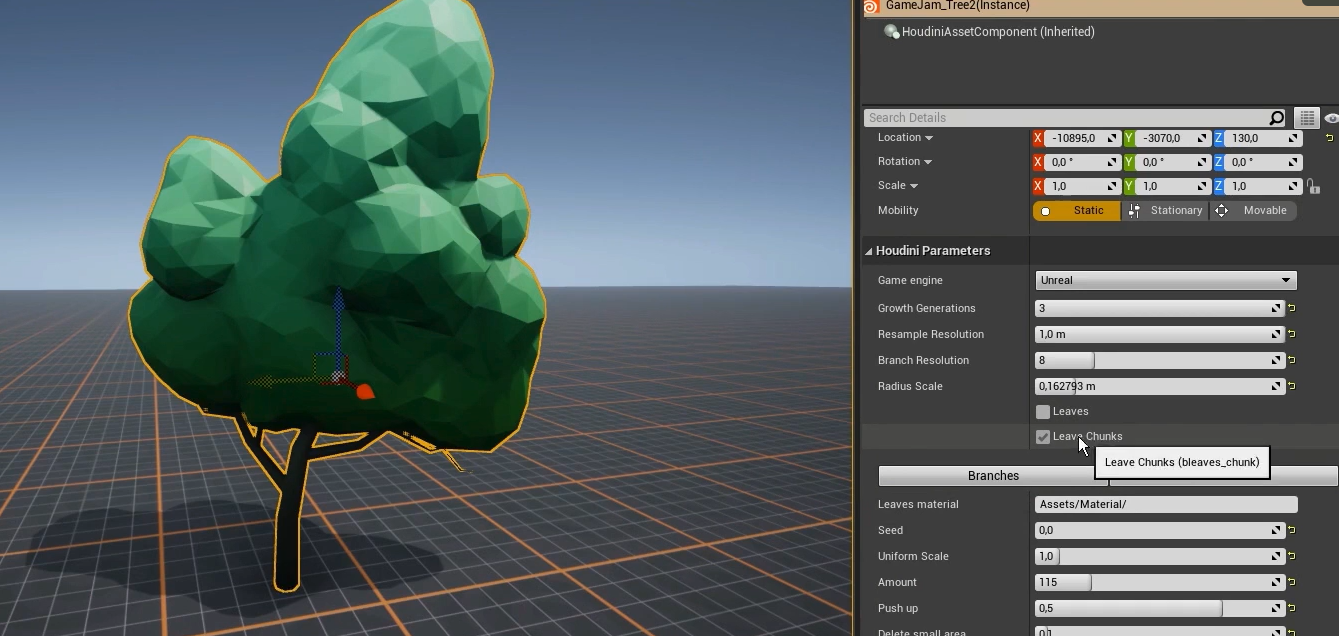Edit the Leaves material path field
Image resolution: width=1339 pixels, height=636 pixels.
point(1166,504)
